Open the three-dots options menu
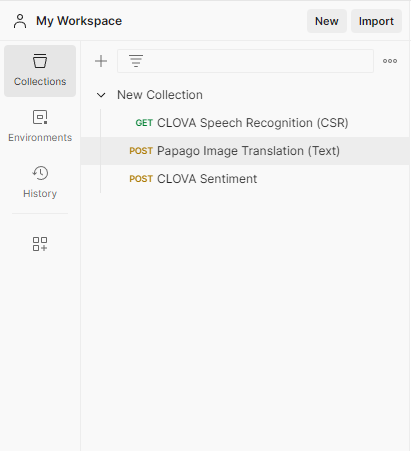This screenshot has width=411, height=451. pyautogui.click(x=390, y=61)
